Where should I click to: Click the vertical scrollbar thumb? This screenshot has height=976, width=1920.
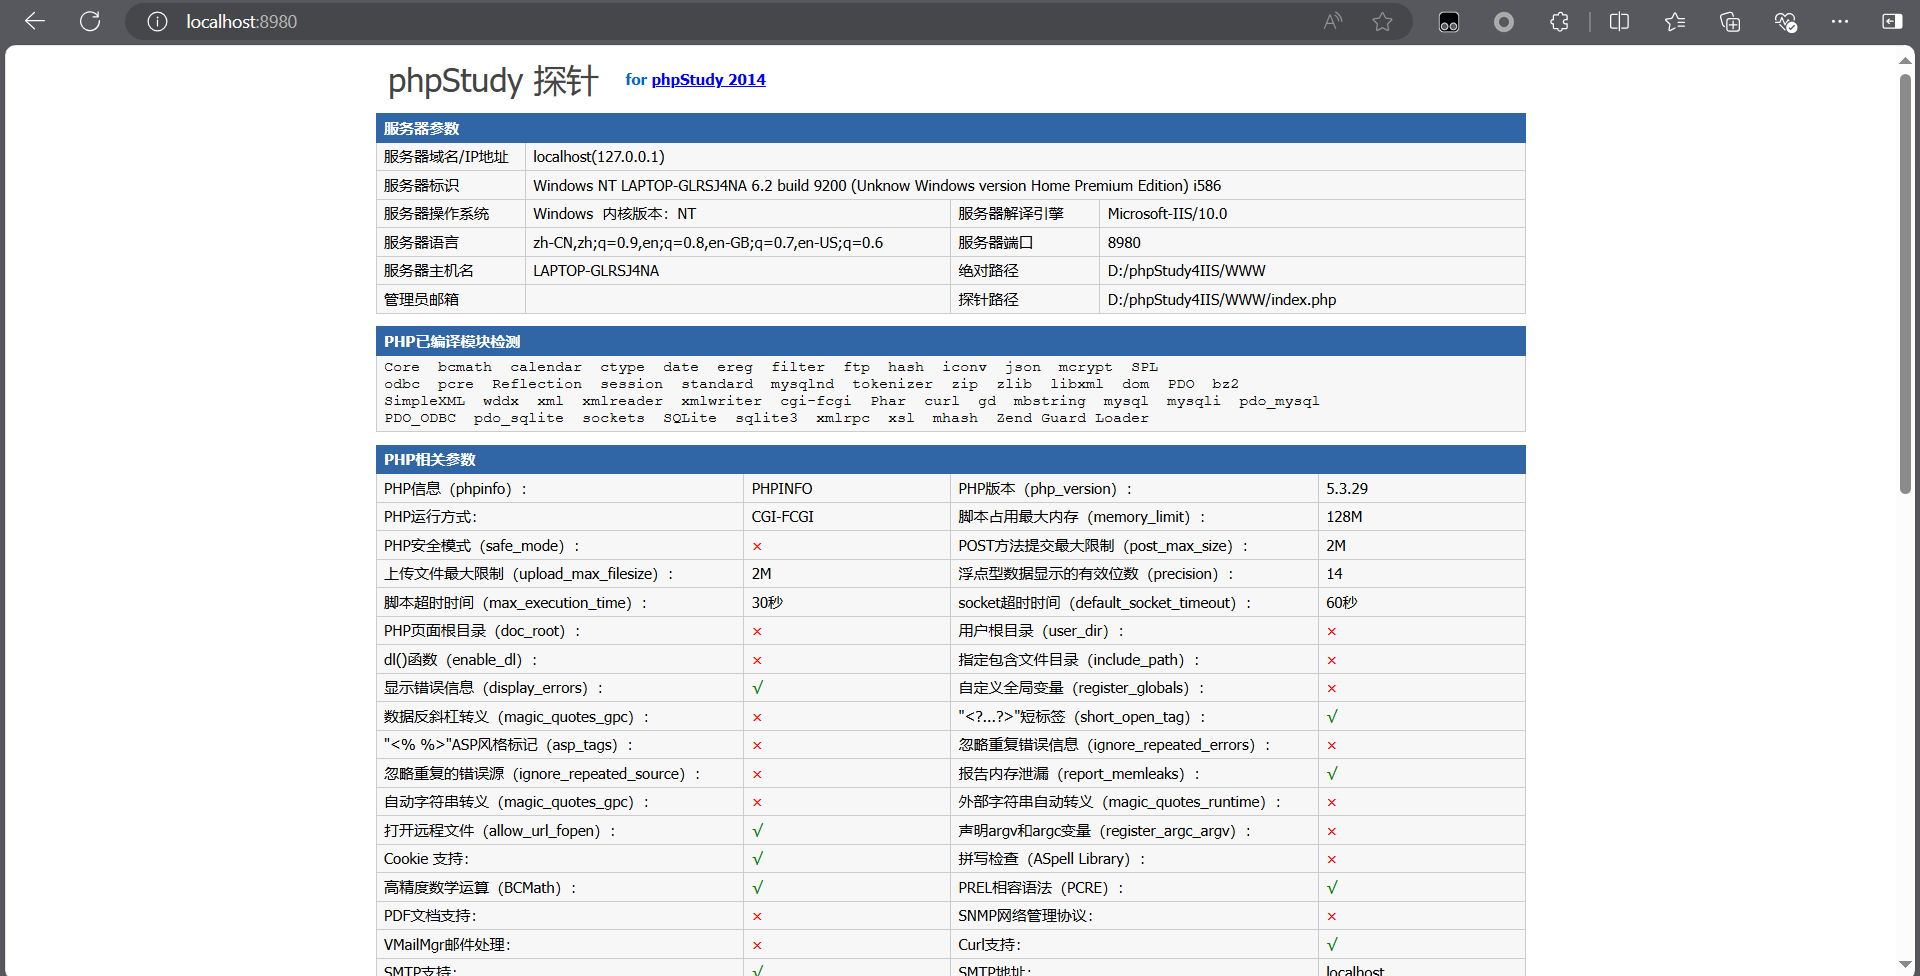(x=1905, y=283)
